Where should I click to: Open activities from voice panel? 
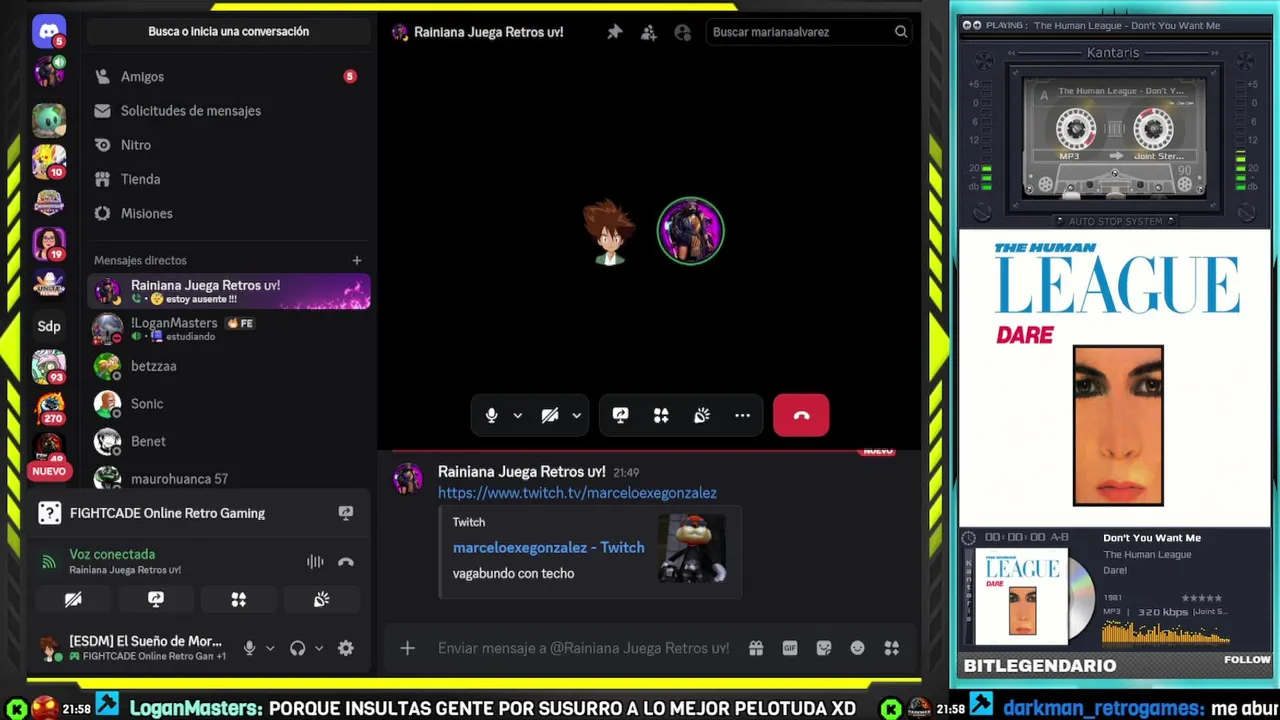[x=238, y=599]
